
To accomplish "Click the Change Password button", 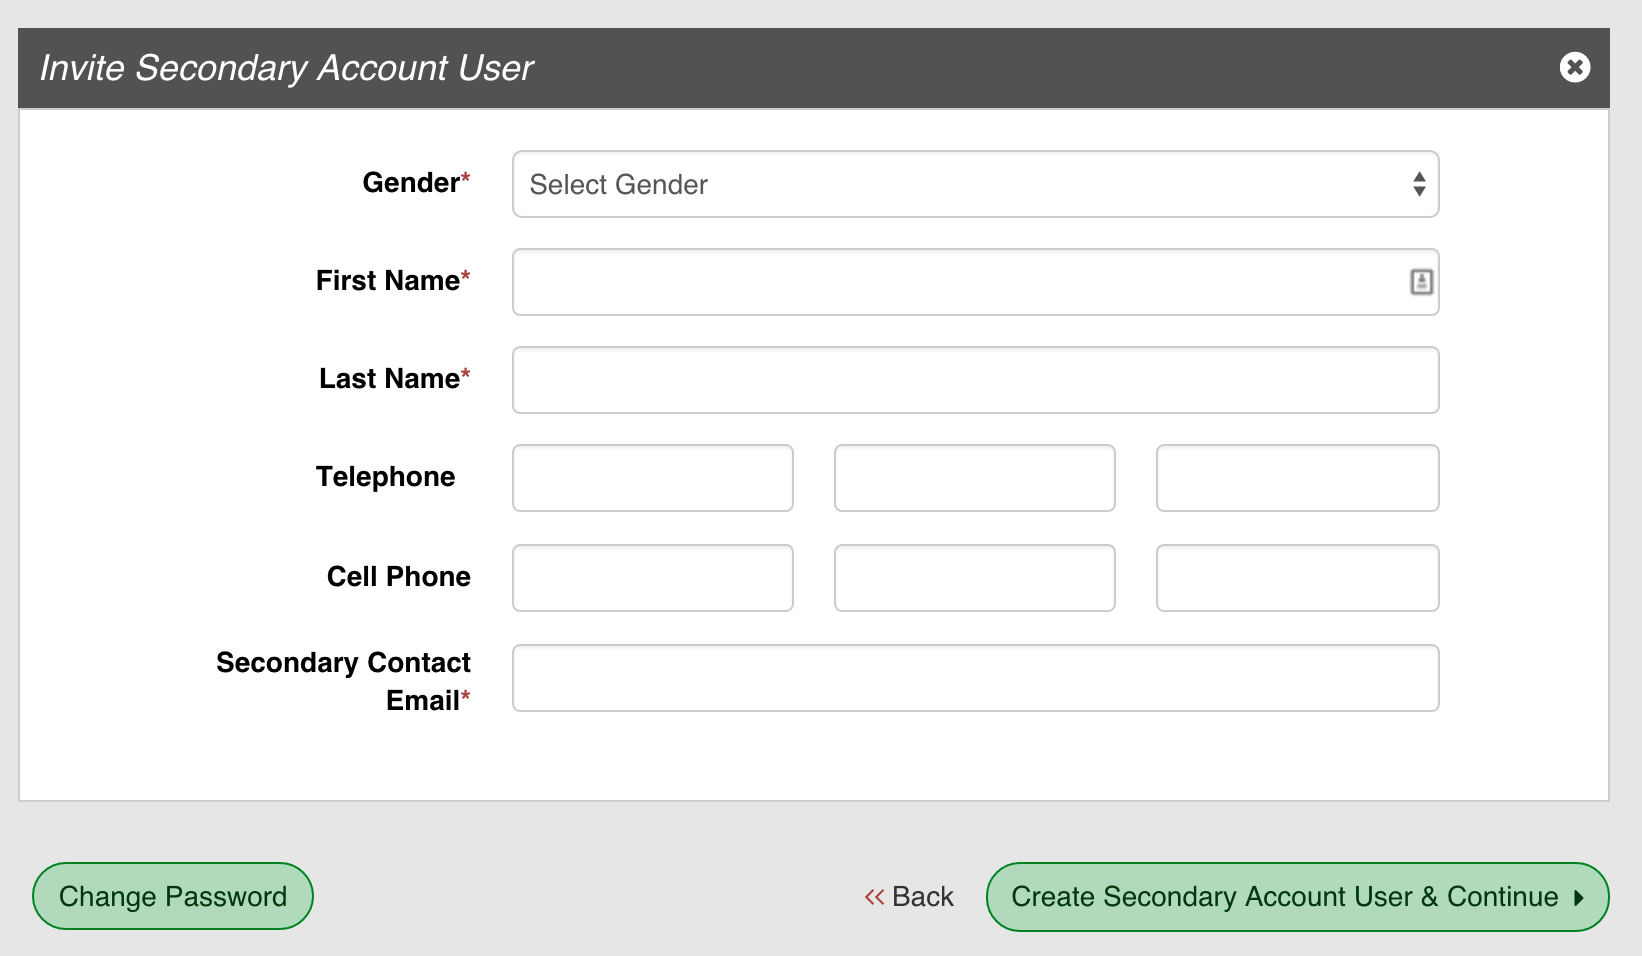I will [x=171, y=896].
